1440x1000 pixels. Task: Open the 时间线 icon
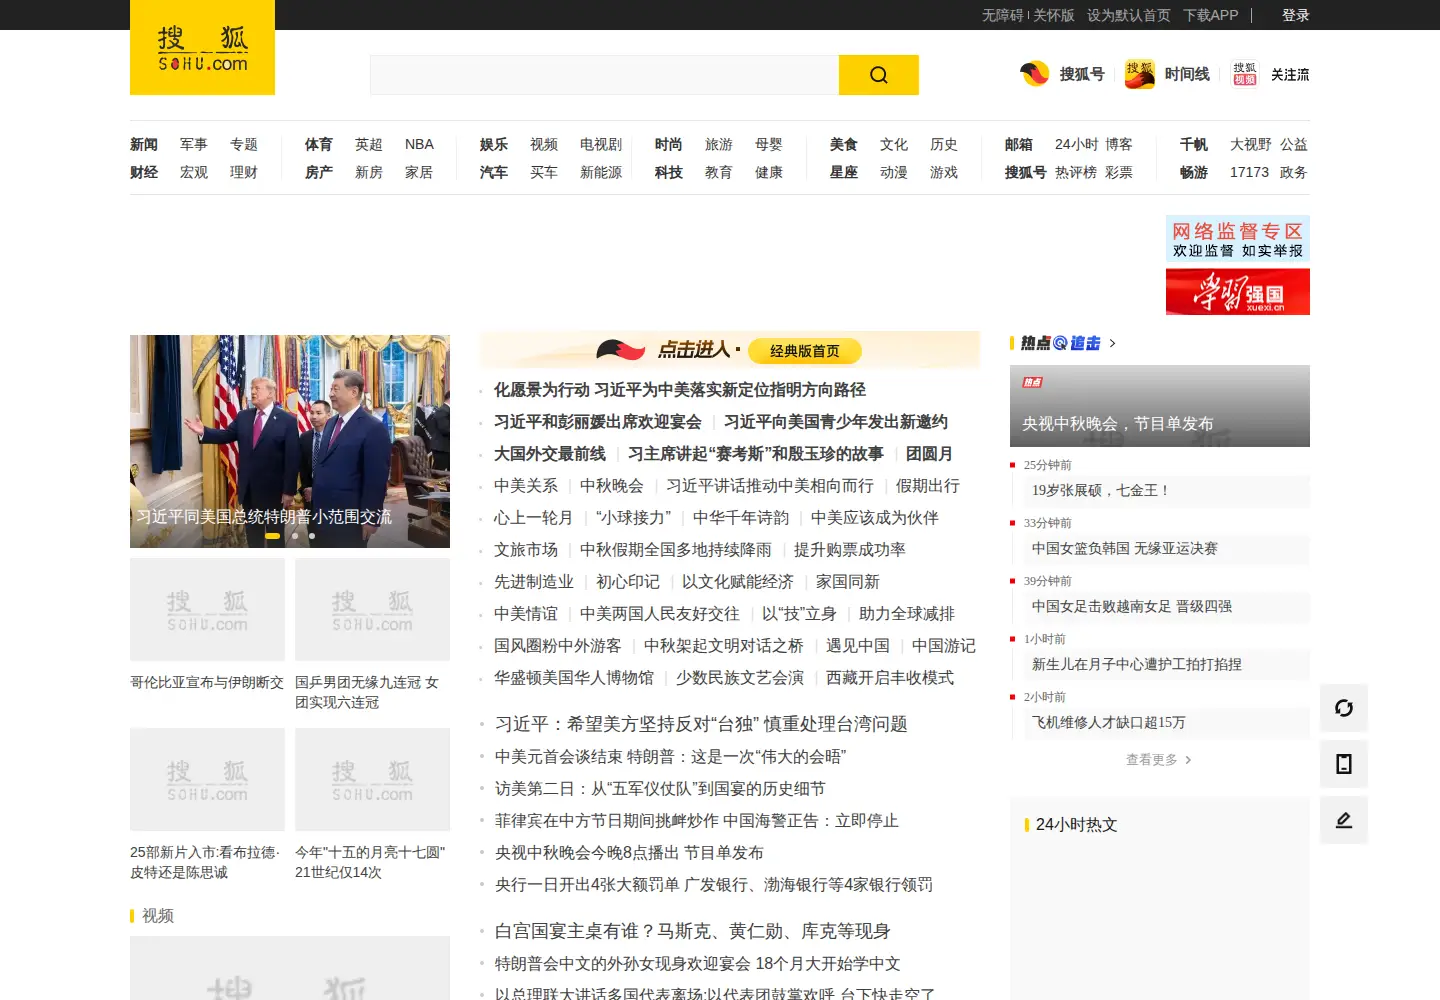click(1139, 74)
